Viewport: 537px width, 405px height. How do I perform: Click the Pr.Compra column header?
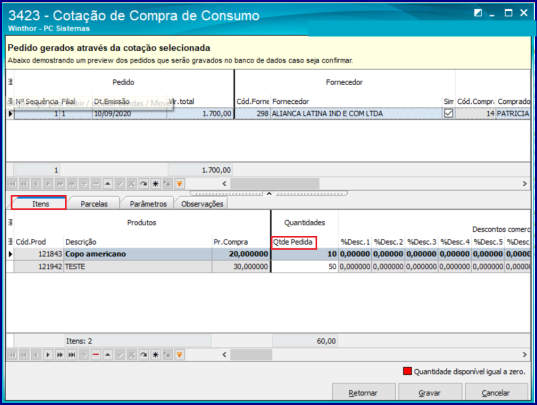pos(241,242)
